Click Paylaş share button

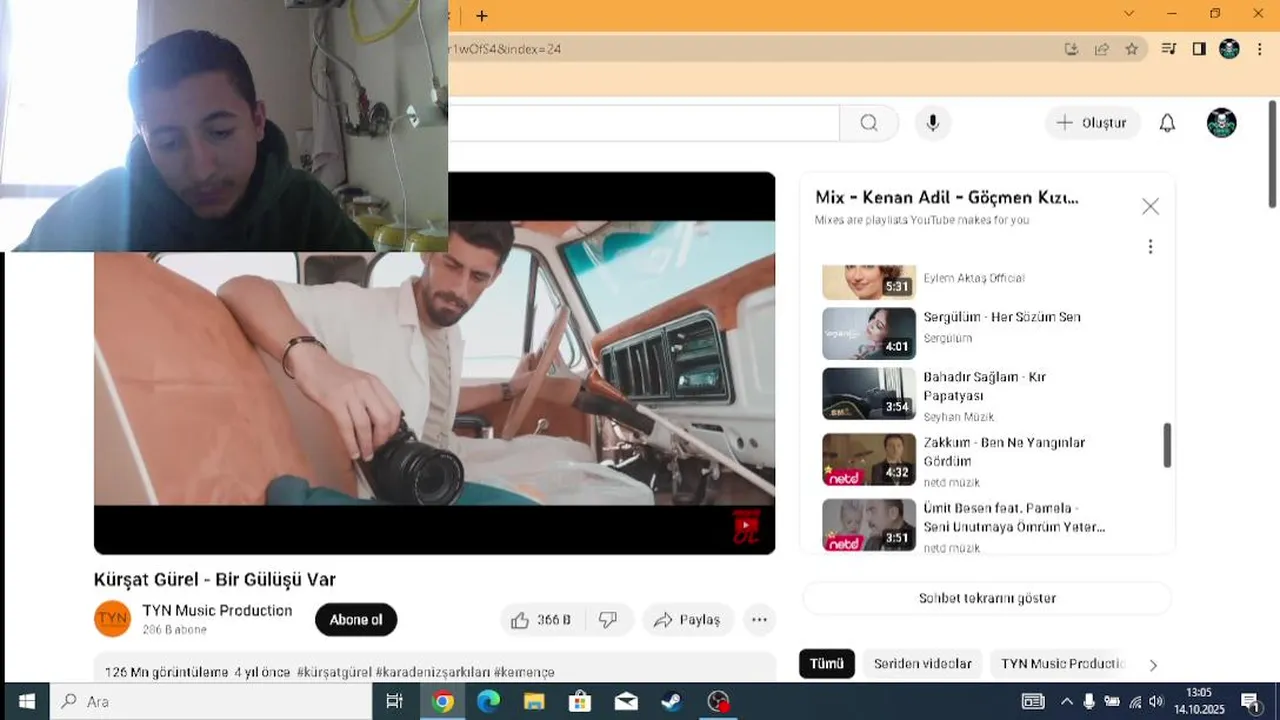(688, 620)
